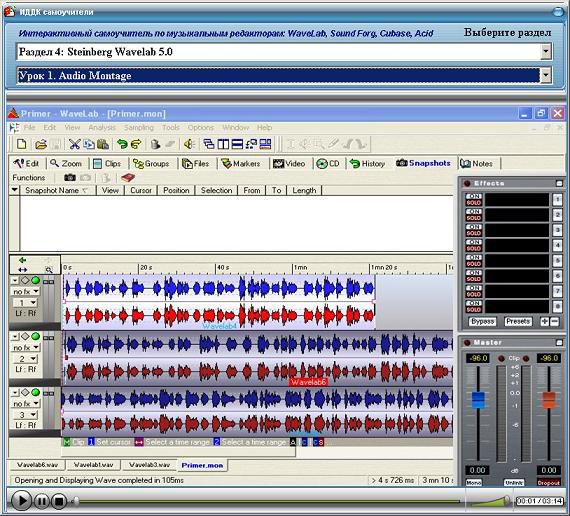This screenshot has height=516, width=570.
Task: Click the Bypass button in Effects panel
Action: [x=482, y=321]
